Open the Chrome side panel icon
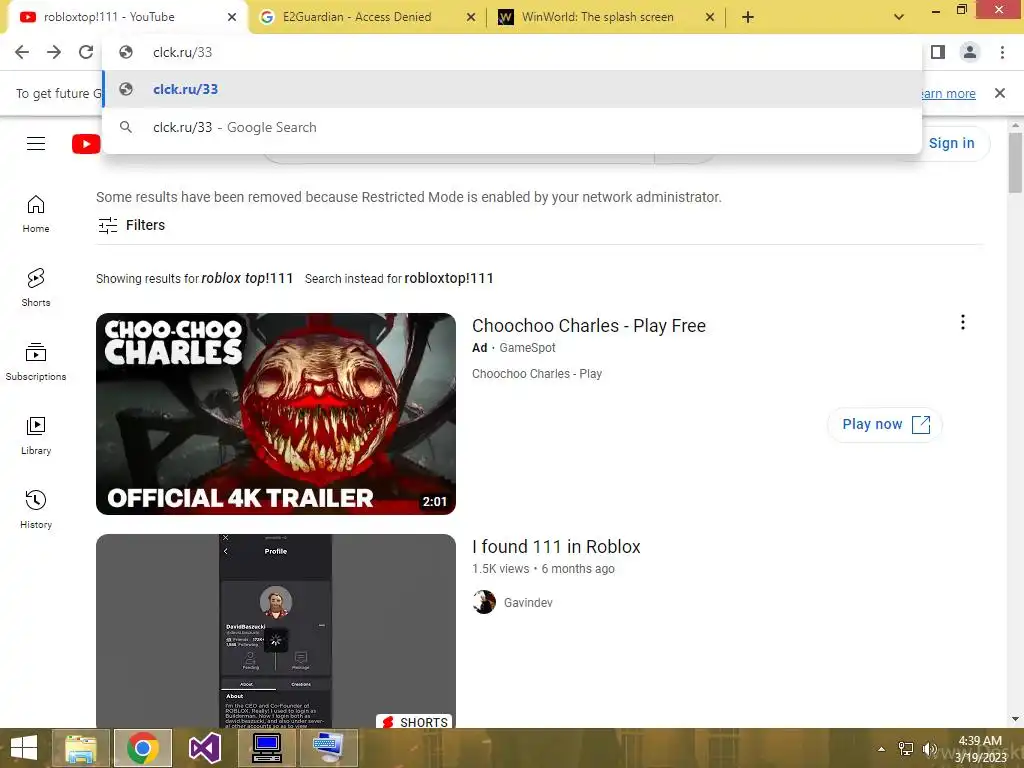 938,52
